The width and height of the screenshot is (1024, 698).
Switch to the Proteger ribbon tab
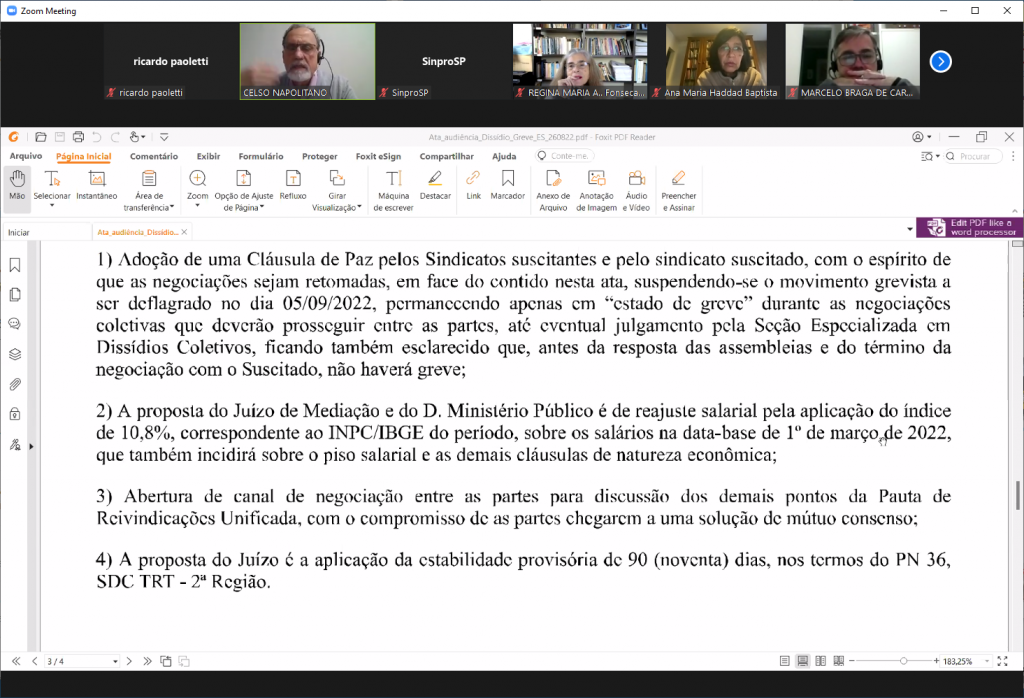coord(319,156)
